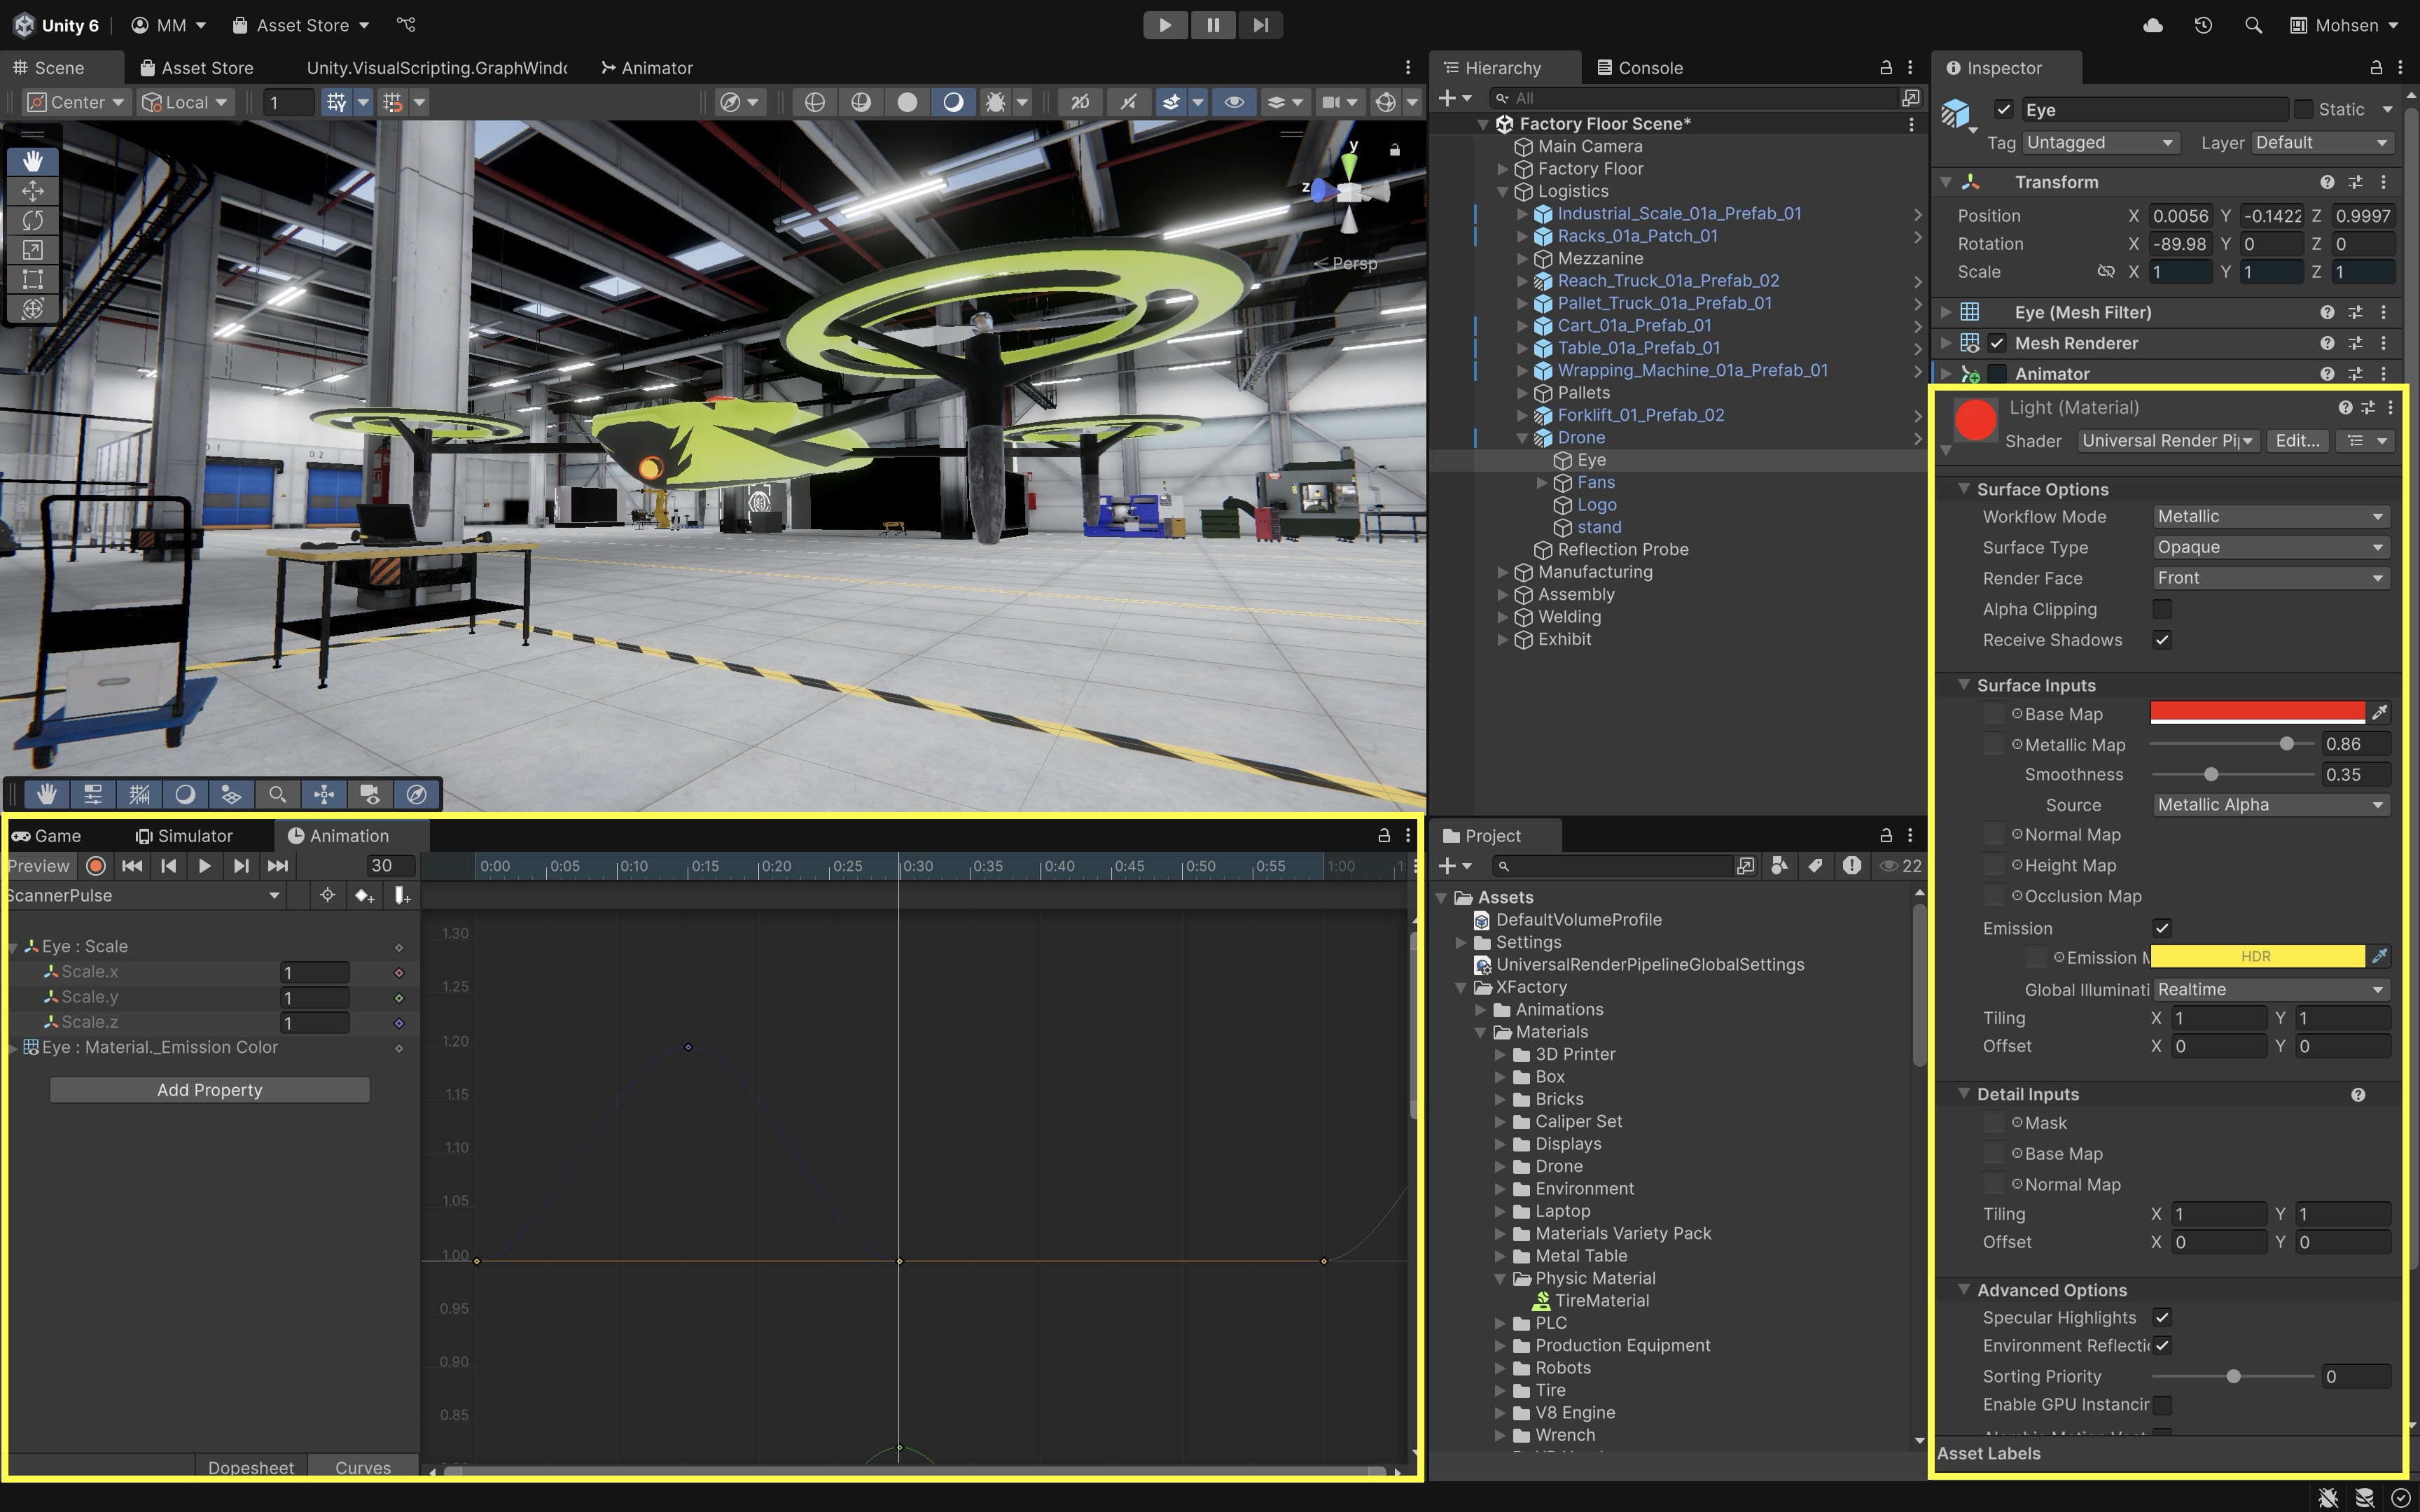The width and height of the screenshot is (2420, 1512).
Task: Disable the Receive Shadows checkbox
Action: (x=2161, y=640)
